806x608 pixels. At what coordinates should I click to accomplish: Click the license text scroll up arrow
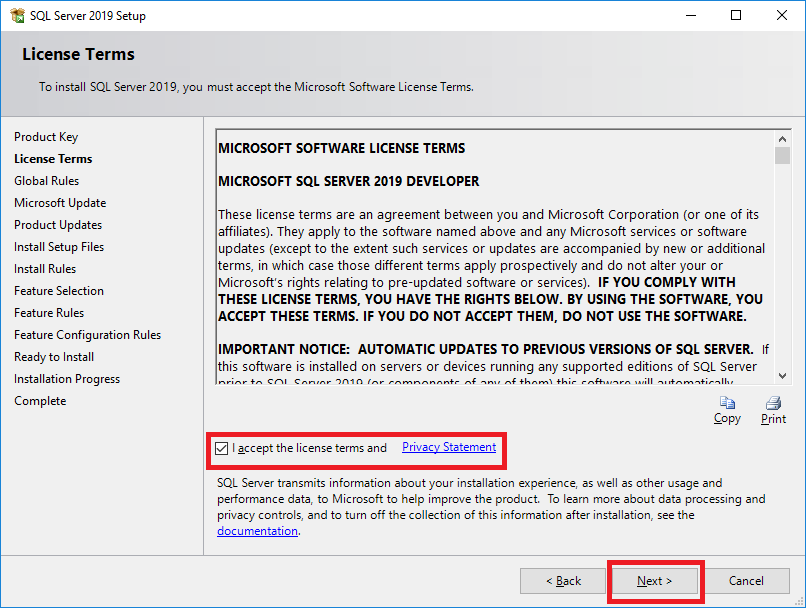[782, 139]
